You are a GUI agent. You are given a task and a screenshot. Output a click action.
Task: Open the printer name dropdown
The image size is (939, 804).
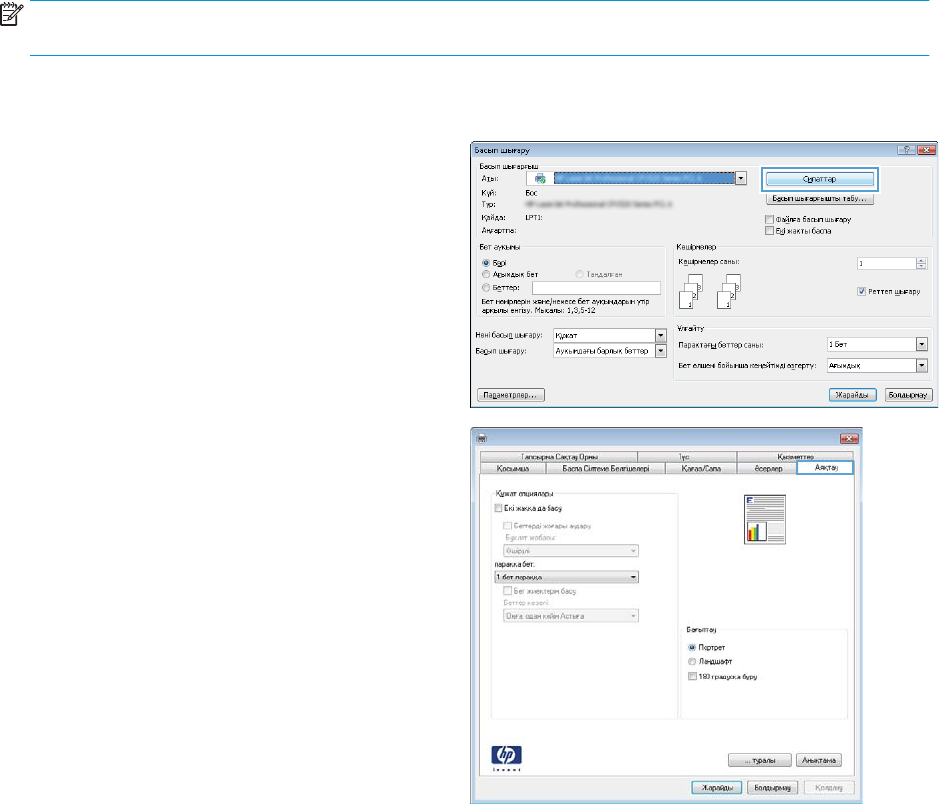(x=741, y=178)
